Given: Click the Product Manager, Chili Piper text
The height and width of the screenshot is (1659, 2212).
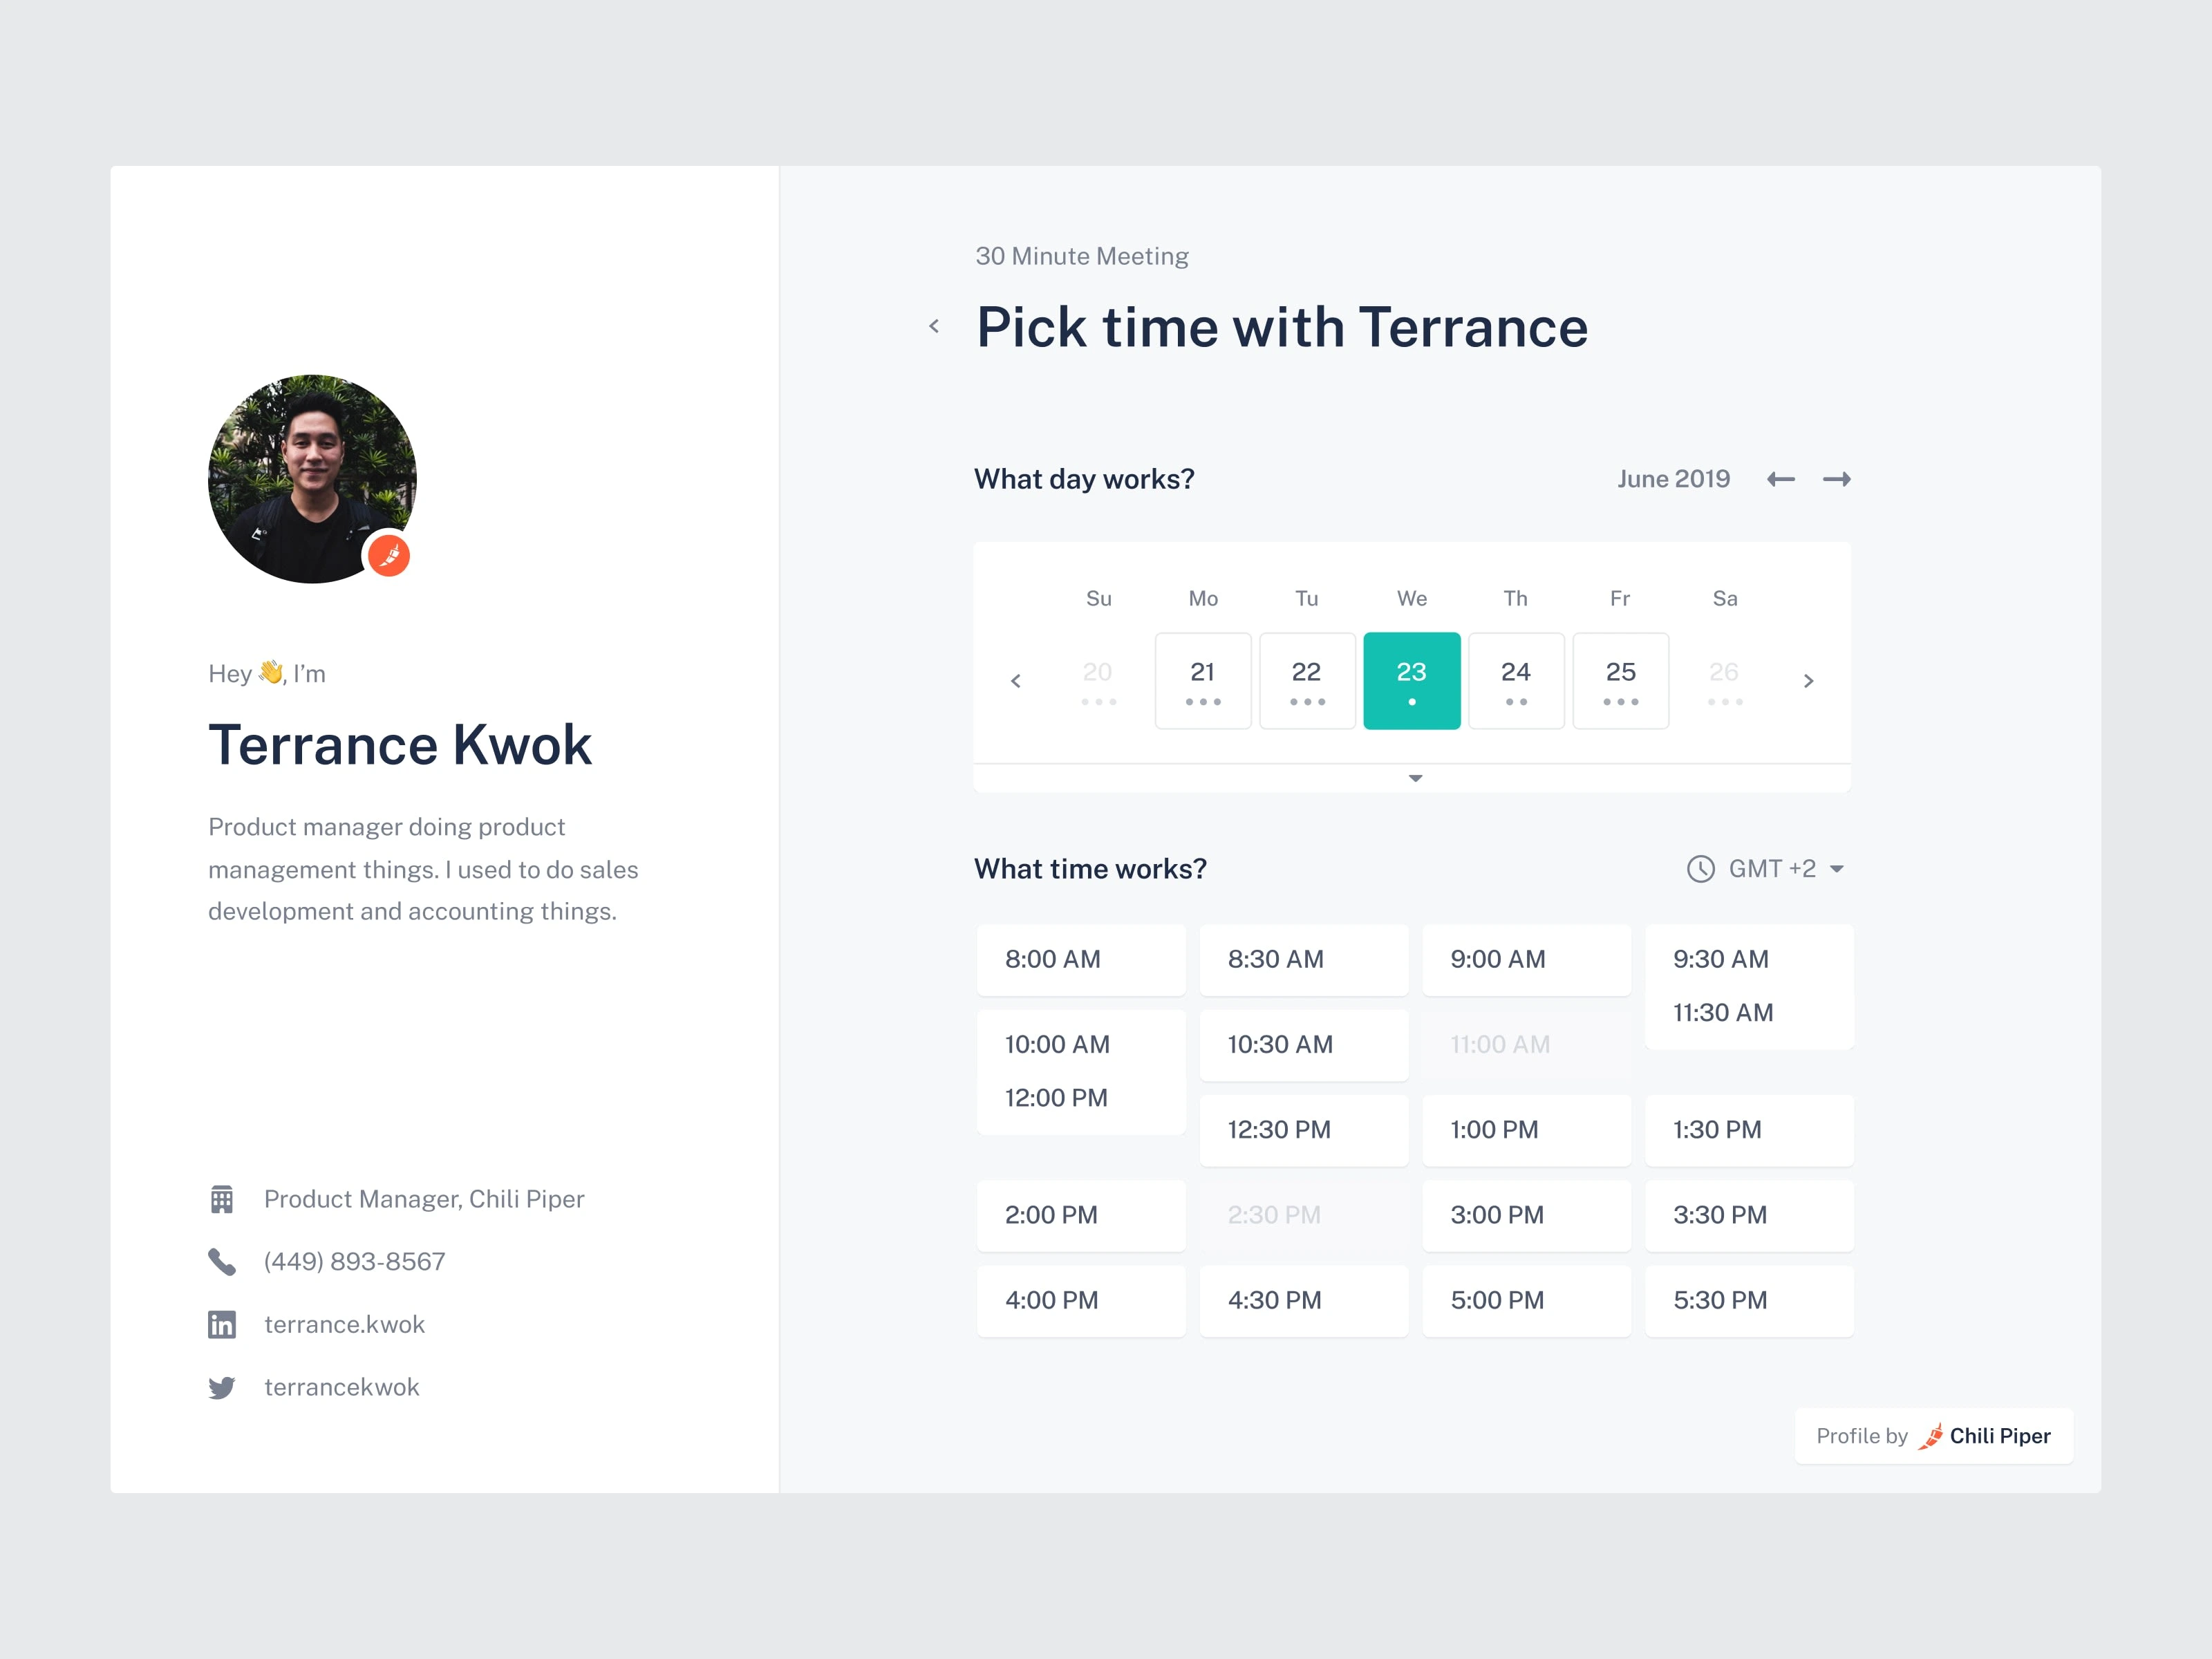Looking at the screenshot, I should coord(424,1199).
